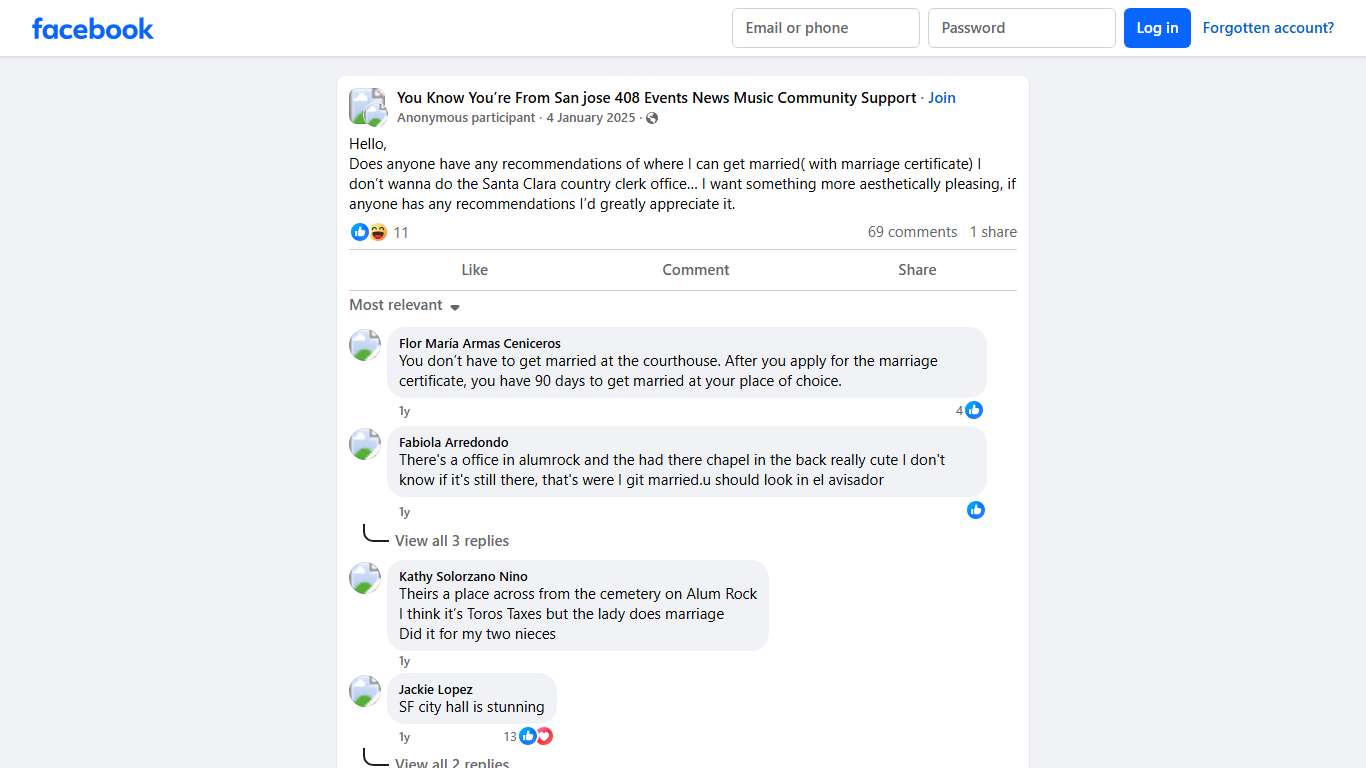
Task: Expand View all 3 replies
Action: 452,541
